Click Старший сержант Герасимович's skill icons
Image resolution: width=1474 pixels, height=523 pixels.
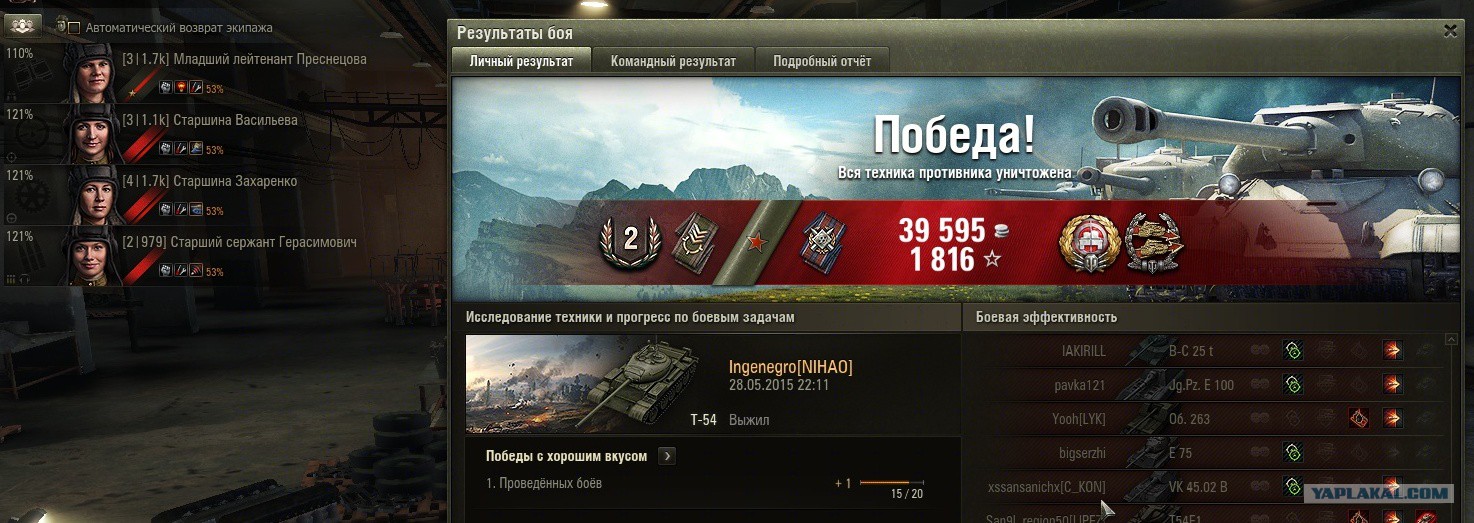(x=180, y=271)
